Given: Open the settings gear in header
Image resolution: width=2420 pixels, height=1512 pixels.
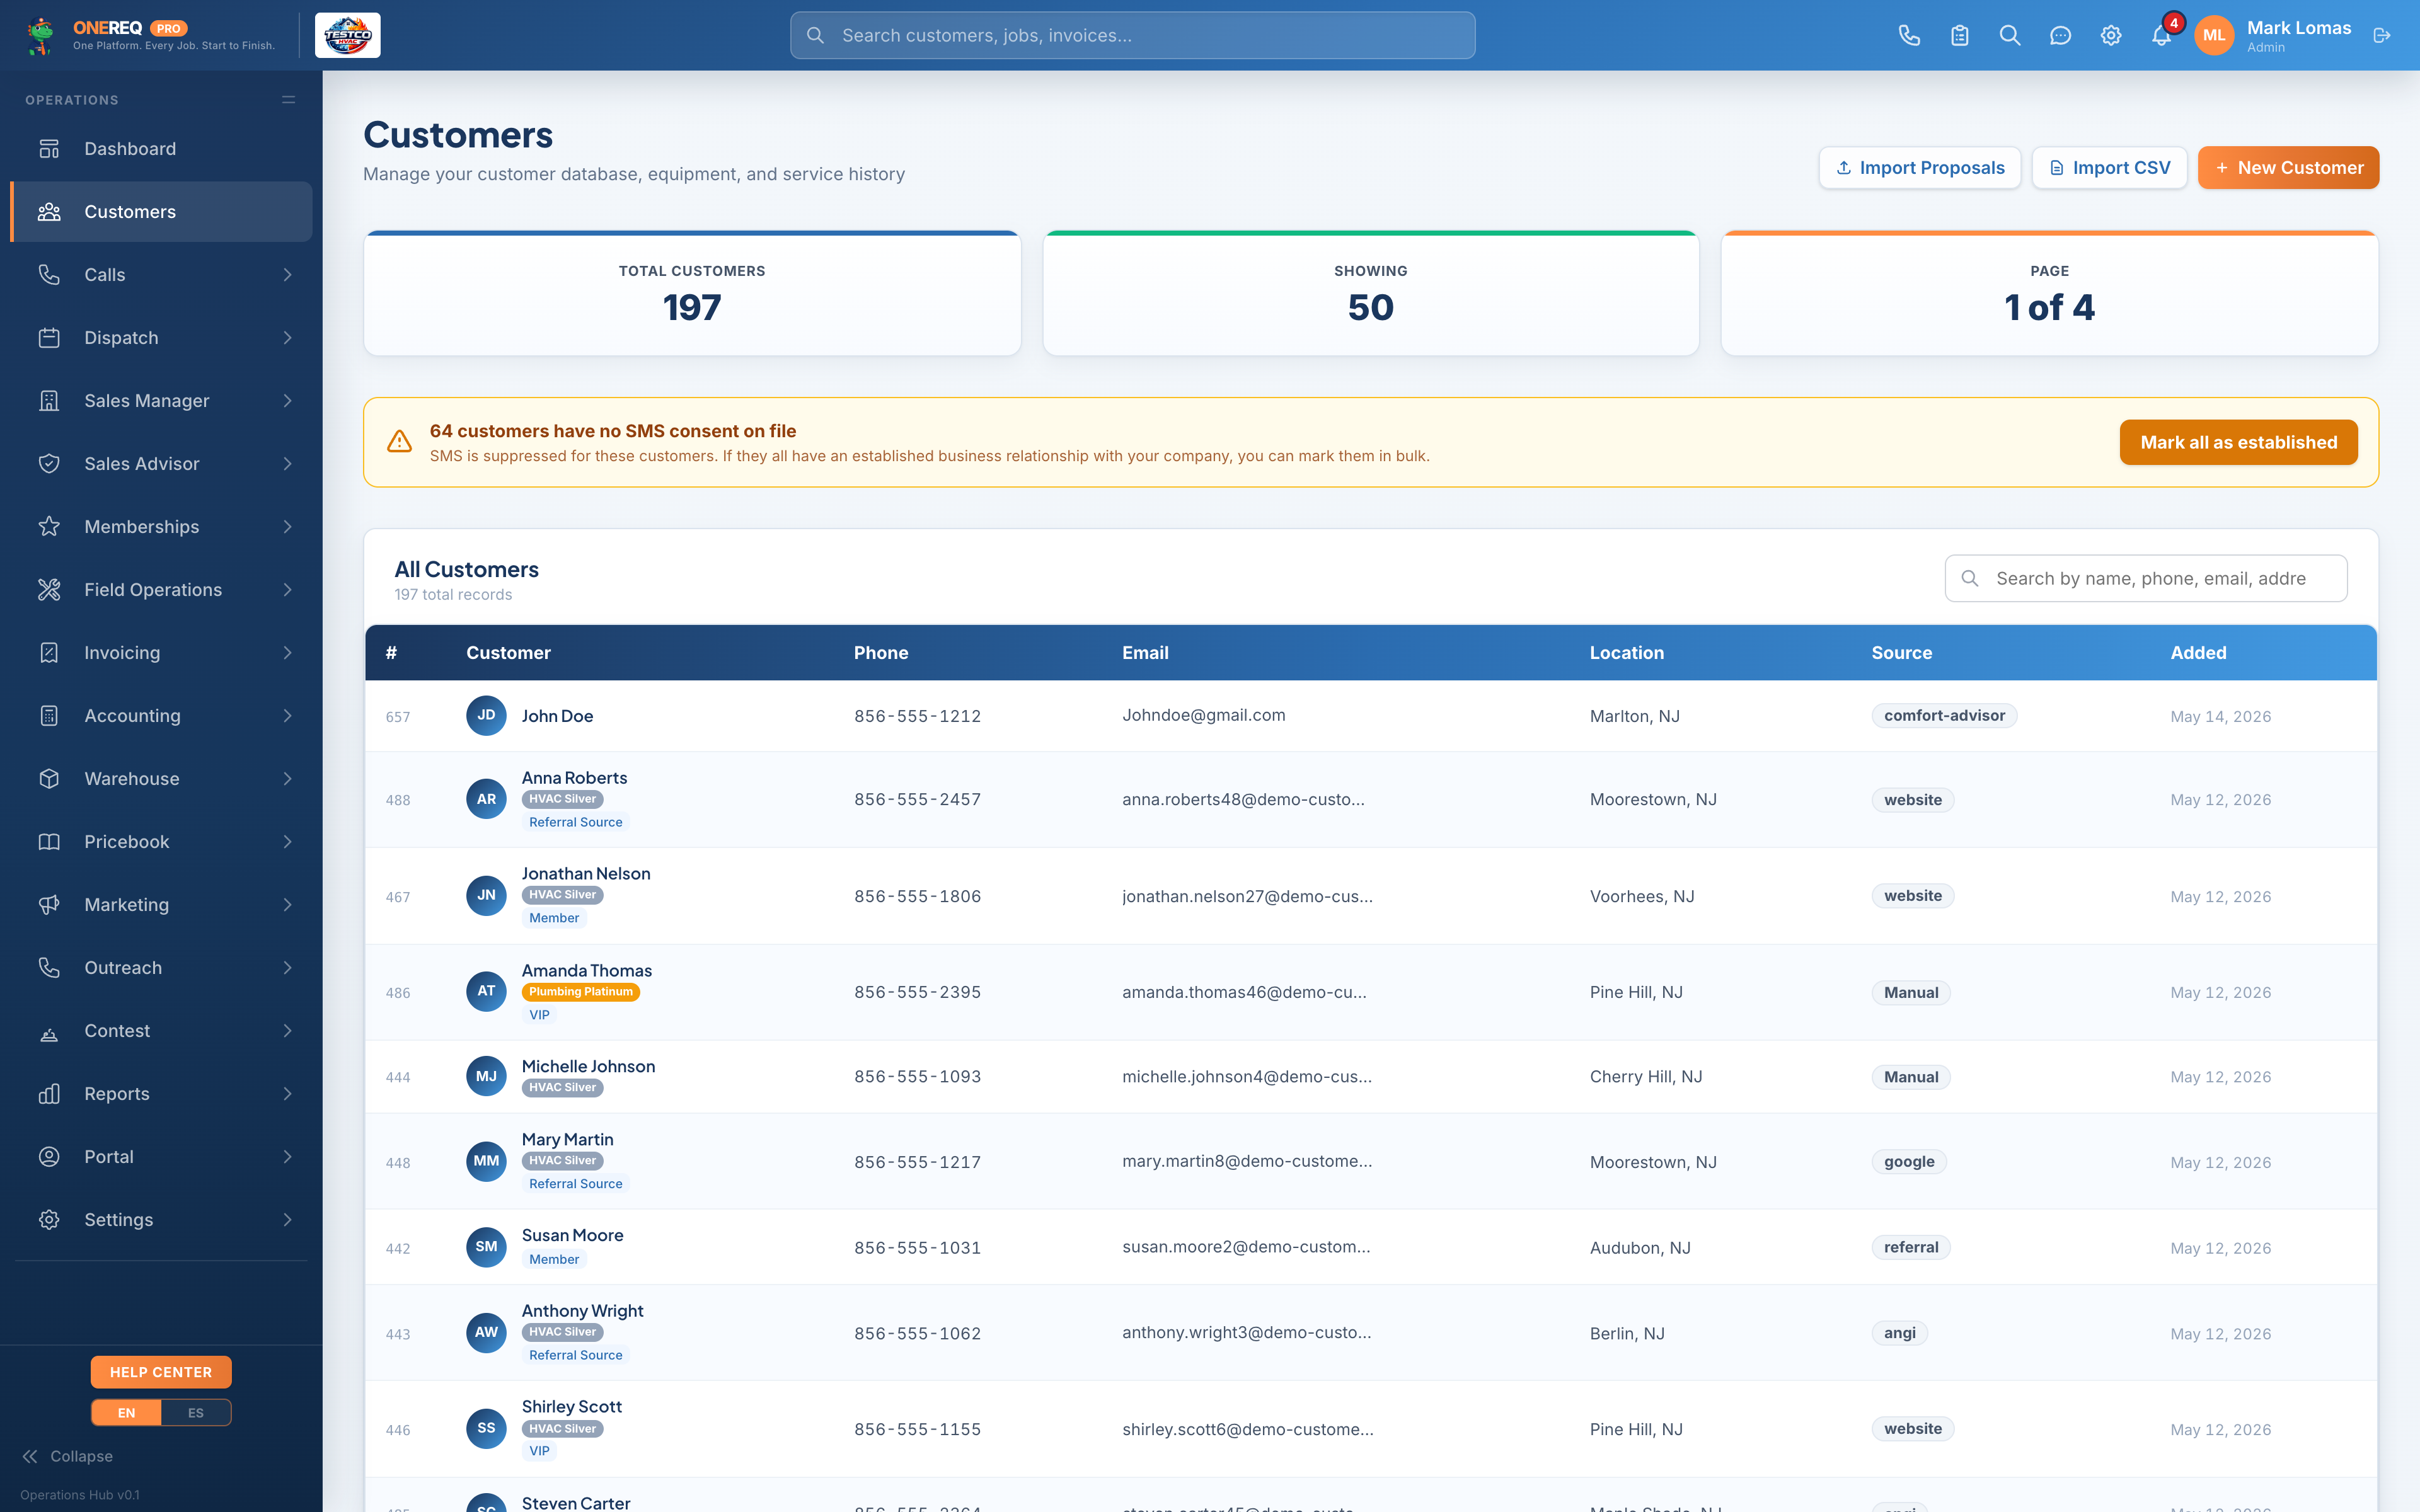Looking at the screenshot, I should 2110,36.
